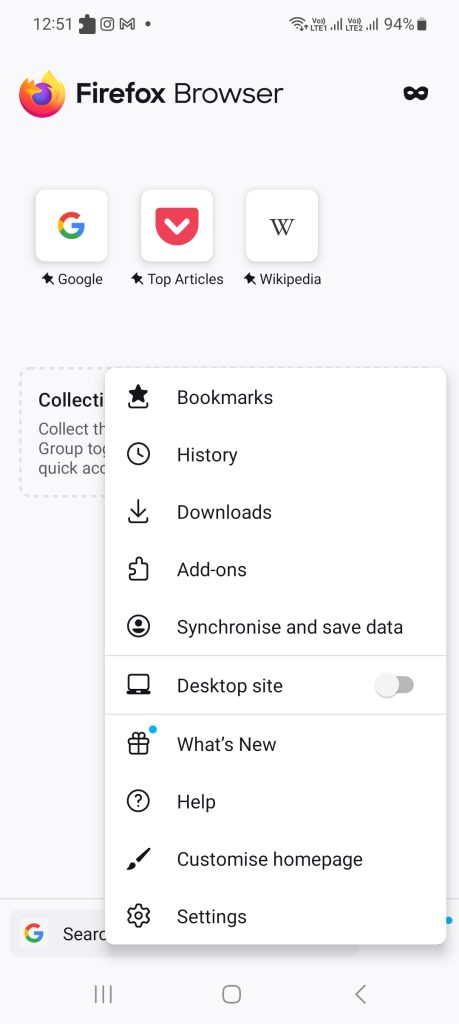This screenshot has height=1024, width=459.
Task: Open the Wikipedia shortcut tile
Action: coord(282,225)
